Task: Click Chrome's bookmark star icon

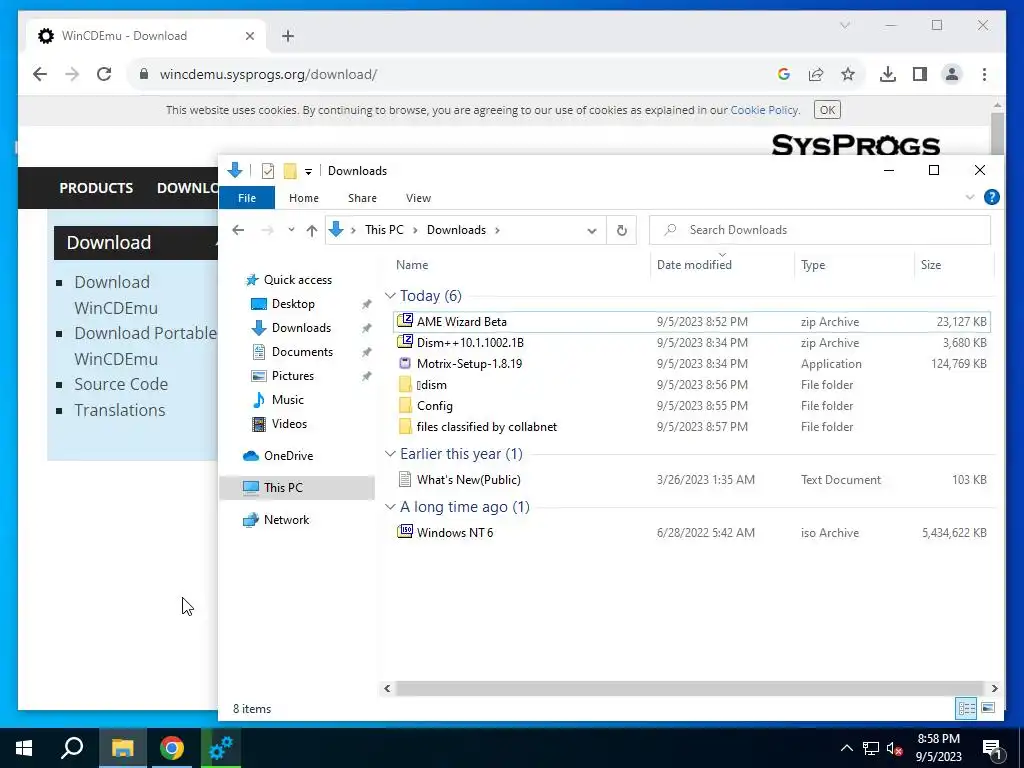Action: tap(848, 74)
